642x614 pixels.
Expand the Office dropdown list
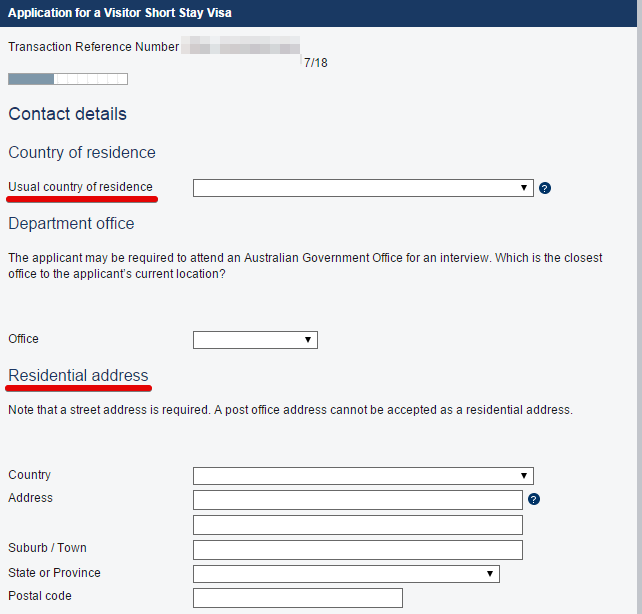(255, 340)
